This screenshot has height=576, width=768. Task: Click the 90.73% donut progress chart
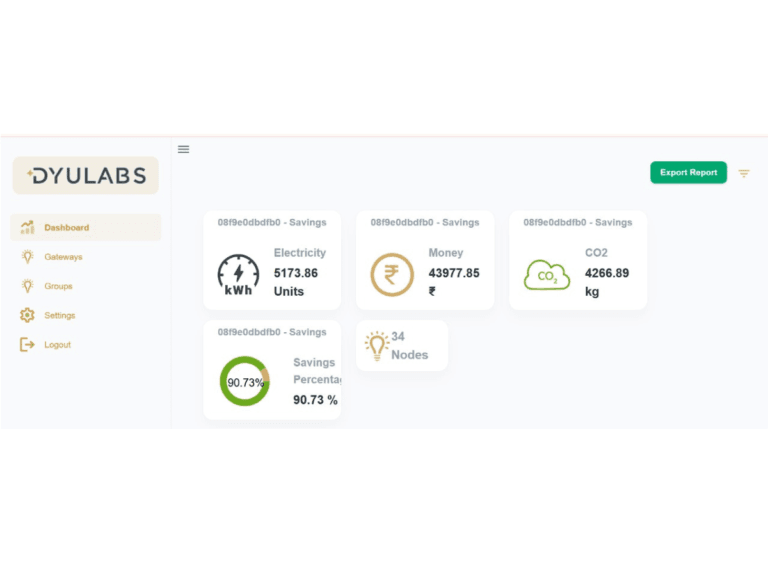tap(244, 381)
